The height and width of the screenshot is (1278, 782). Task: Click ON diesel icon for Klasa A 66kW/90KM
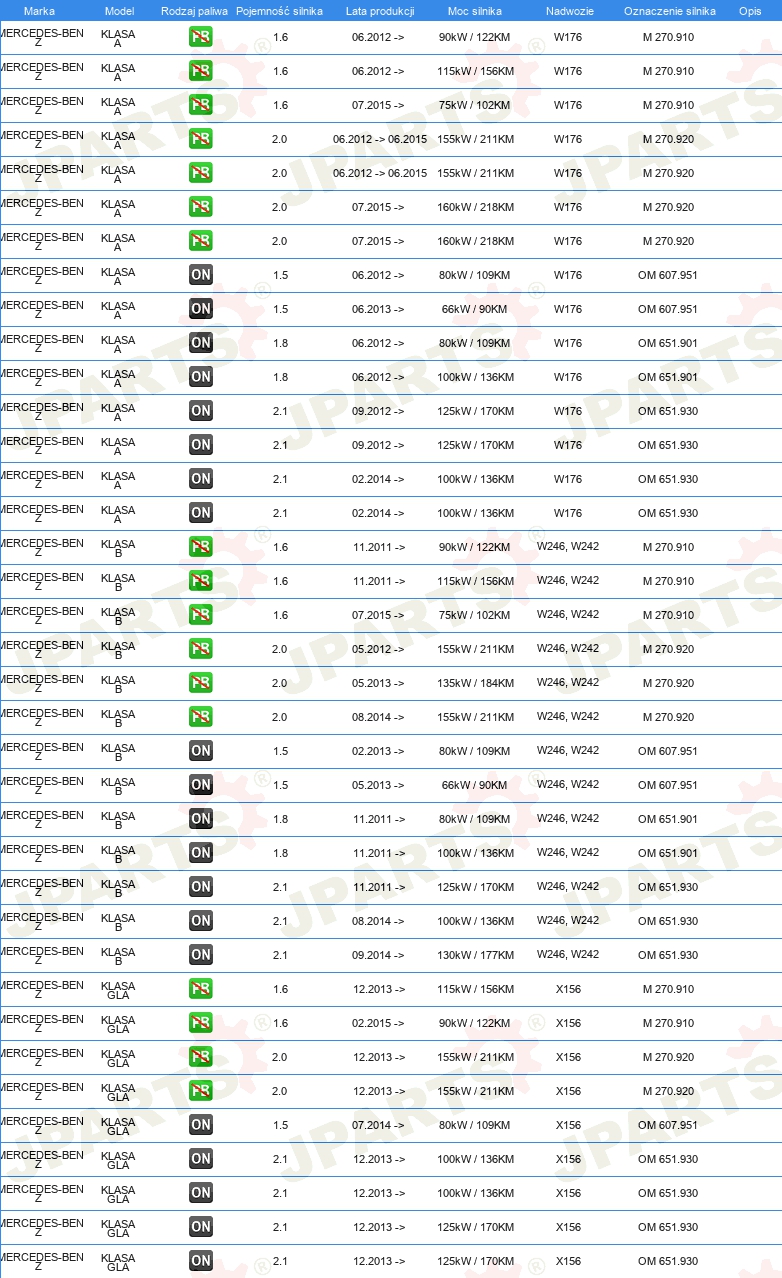point(201,309)
